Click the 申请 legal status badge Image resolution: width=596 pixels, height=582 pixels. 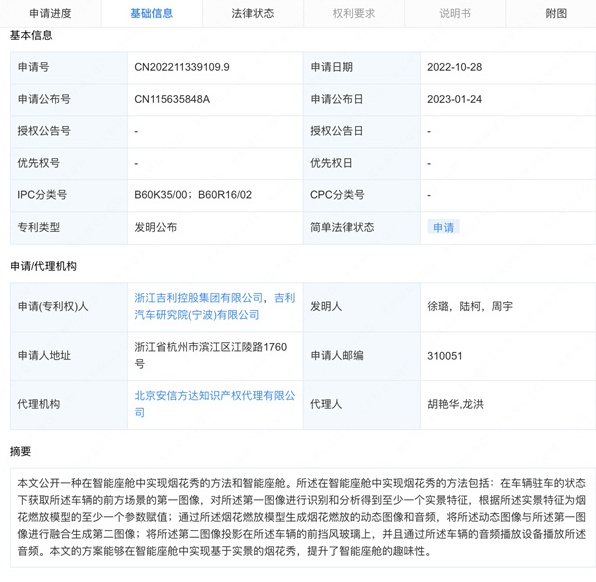pyautogui.click(x=443, y=227)
